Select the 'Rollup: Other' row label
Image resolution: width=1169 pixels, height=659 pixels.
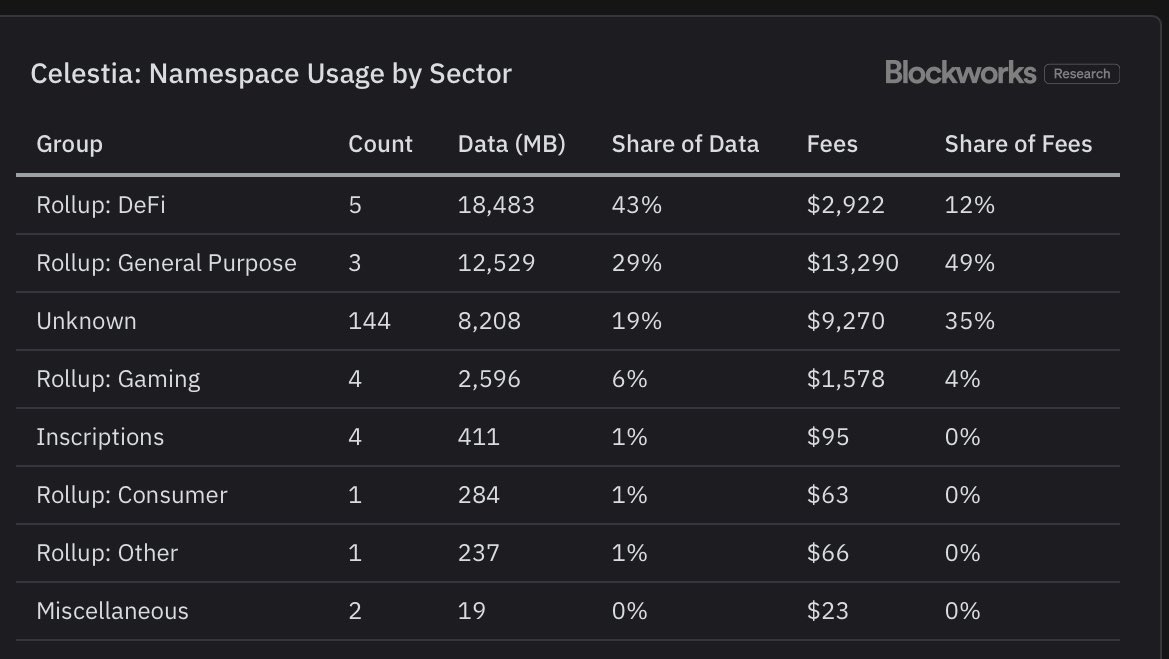coord(107,553)
